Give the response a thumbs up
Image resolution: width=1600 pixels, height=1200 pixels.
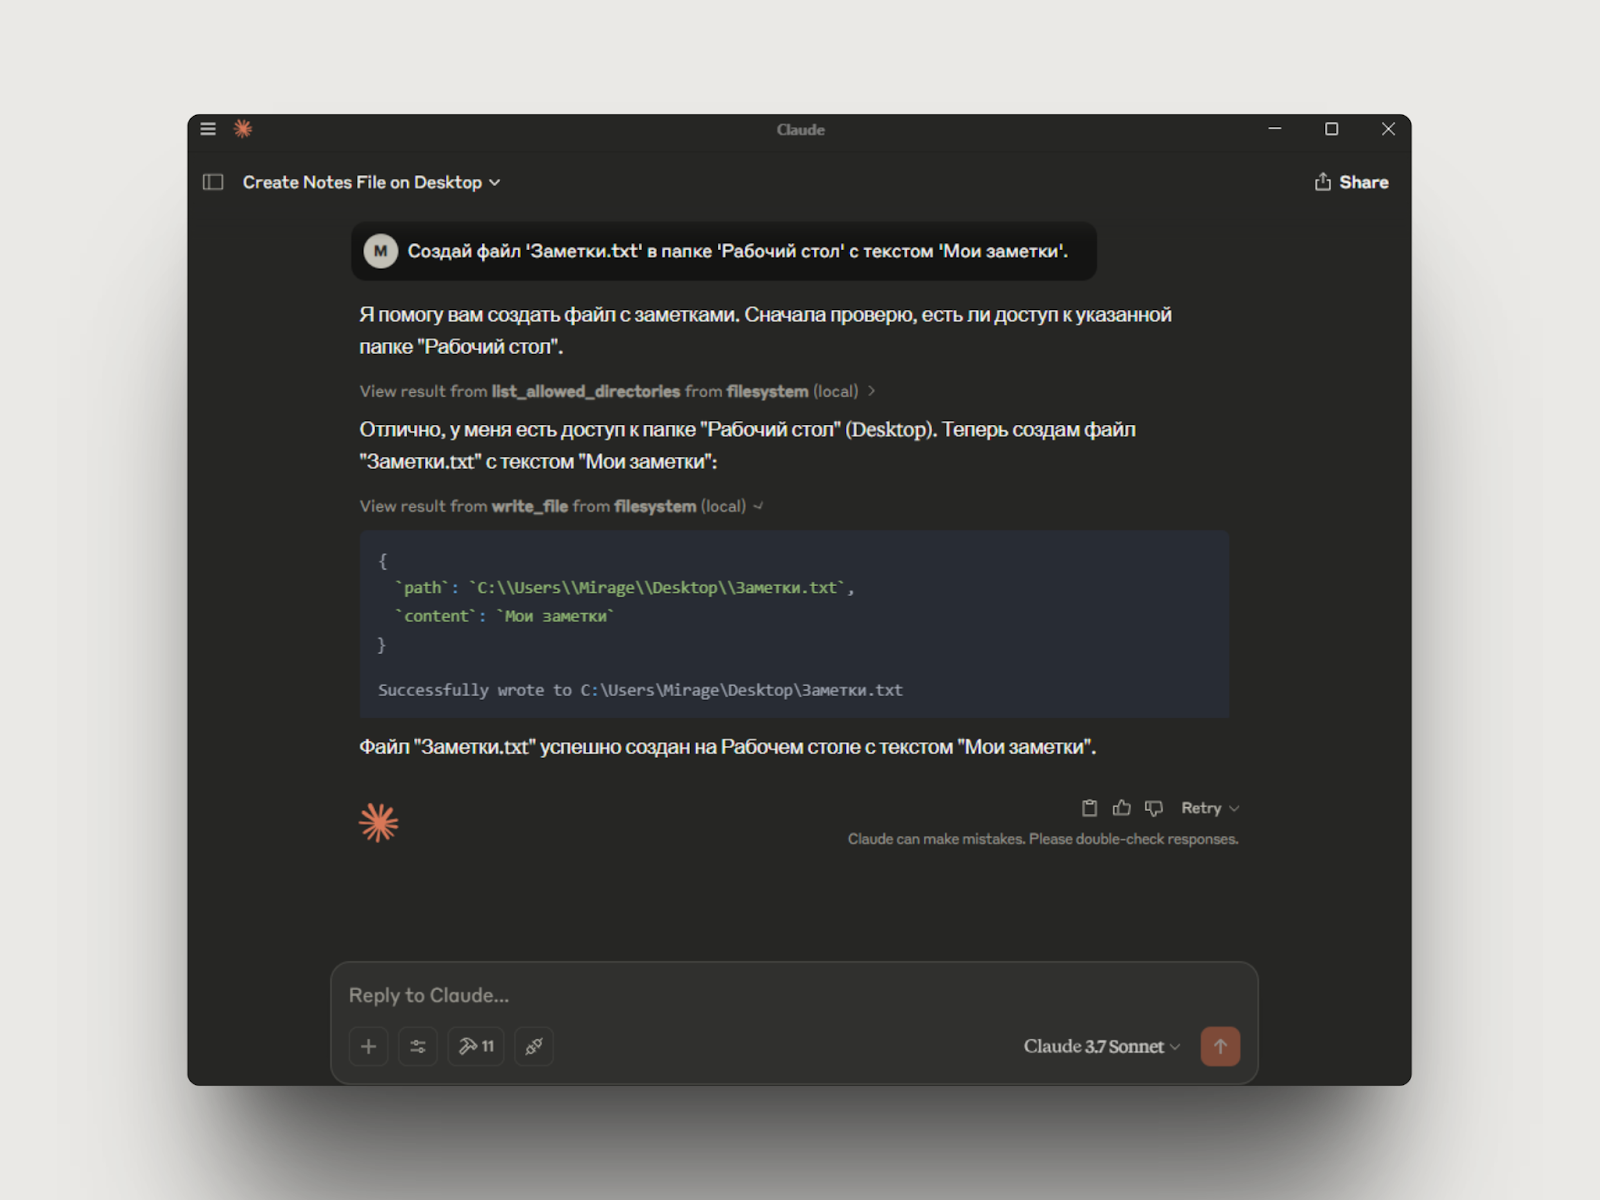click(x=1122, y=808)
